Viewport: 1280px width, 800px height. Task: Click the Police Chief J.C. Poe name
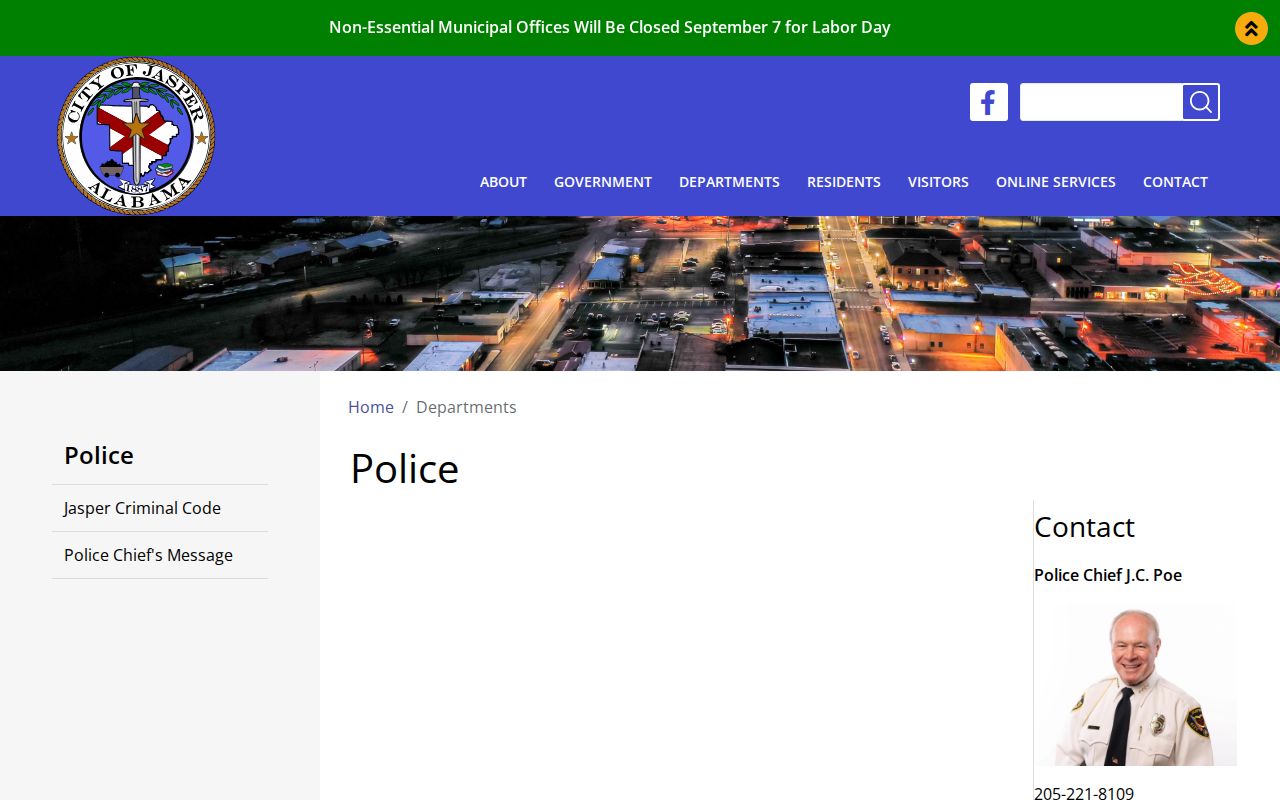pos(1108,575)
